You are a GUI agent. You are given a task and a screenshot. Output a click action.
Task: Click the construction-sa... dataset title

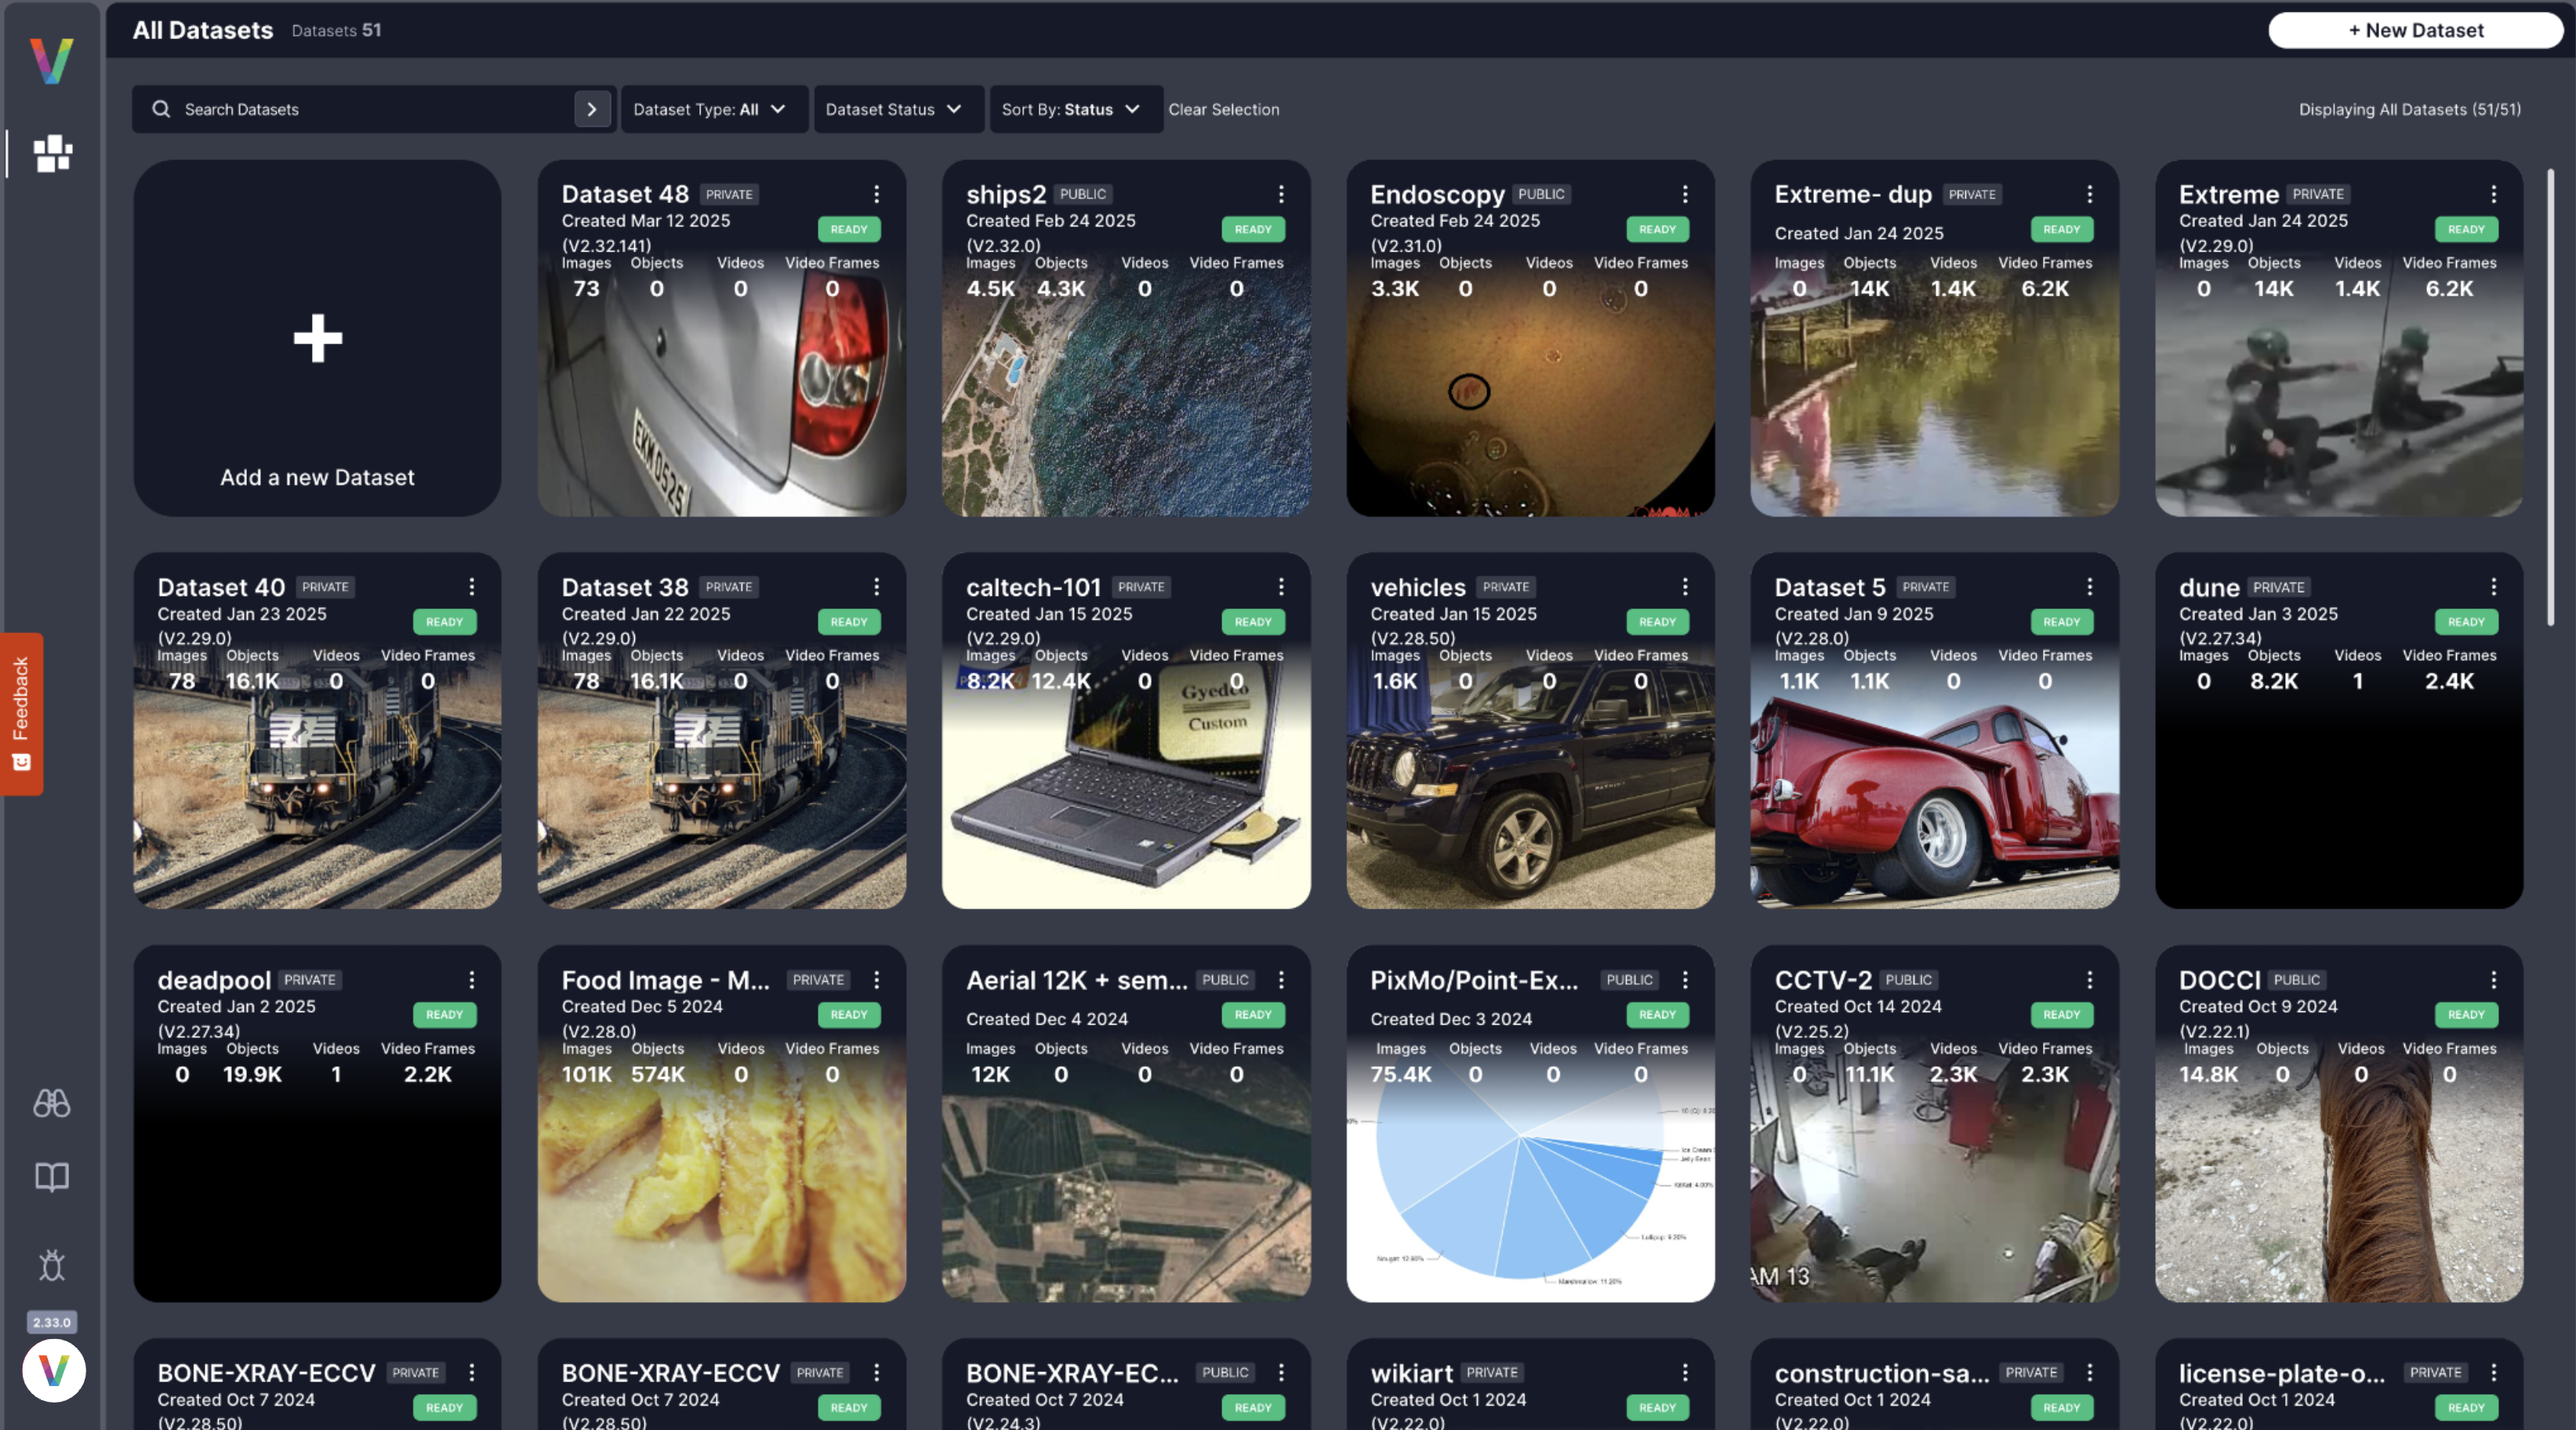pyautogui.click(x=1881, y=1373)
